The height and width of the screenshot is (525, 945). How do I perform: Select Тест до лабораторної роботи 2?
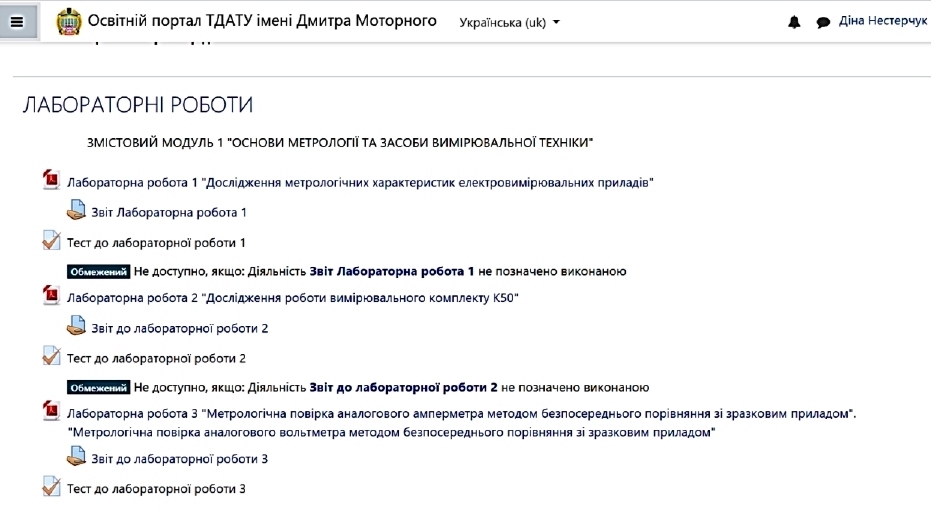coord(156,359)
